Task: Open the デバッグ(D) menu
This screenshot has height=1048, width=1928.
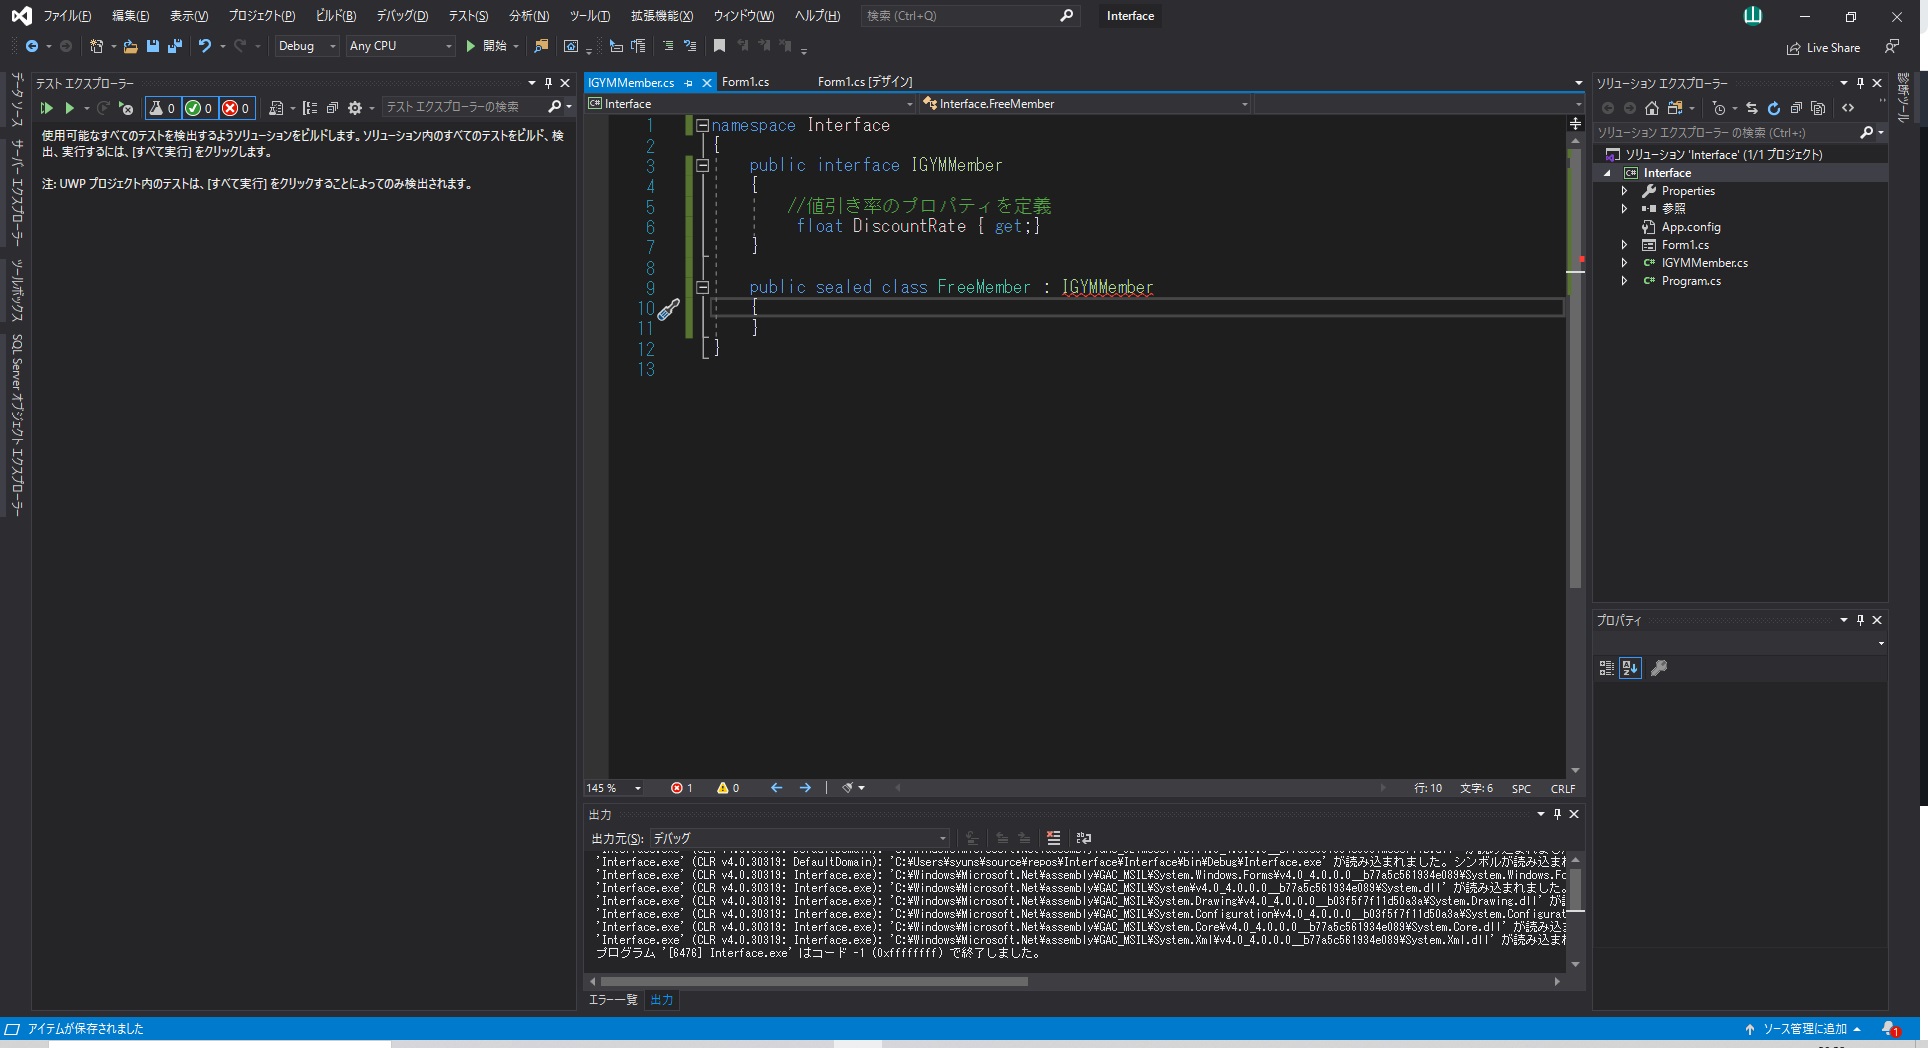Action: tap(401, 16)
